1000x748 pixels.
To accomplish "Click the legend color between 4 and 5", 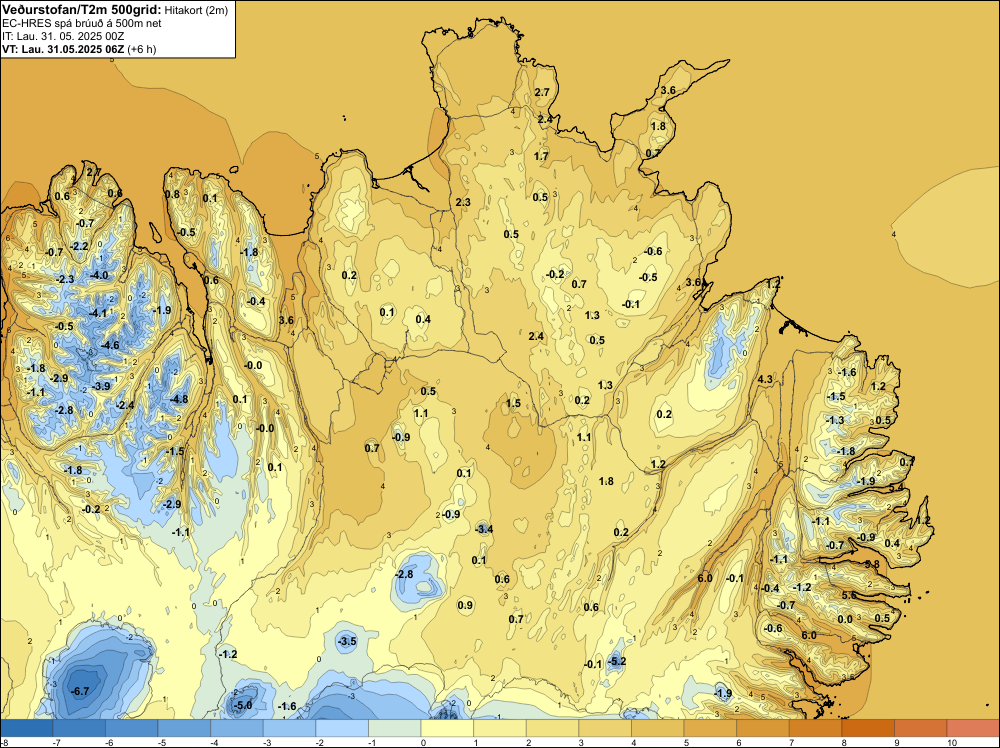I will [x=658, y=728].
